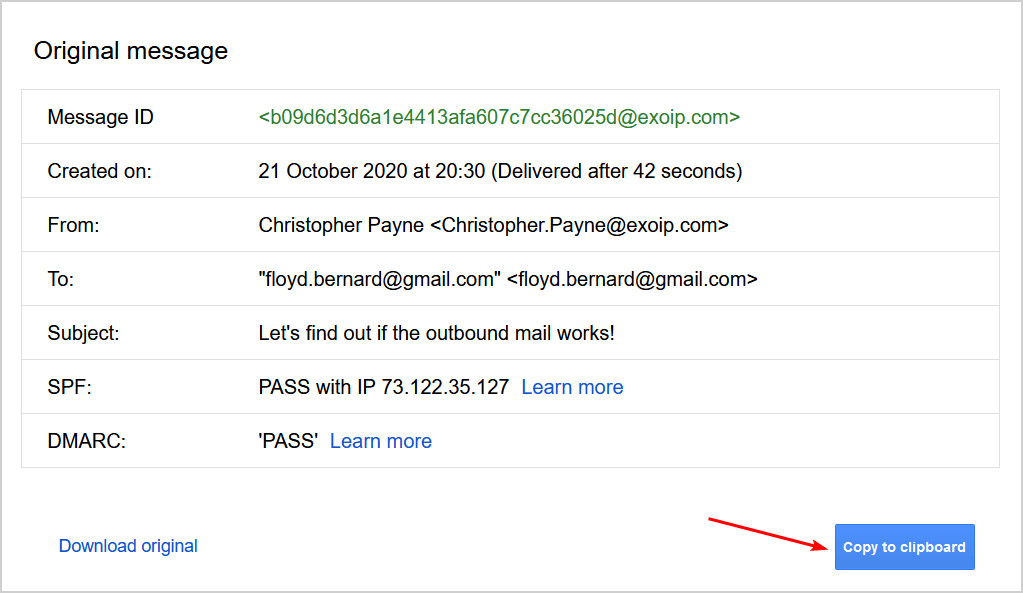Screen dimensions: 1023x593
Task: Click the To row label
Action: (61, 279)
